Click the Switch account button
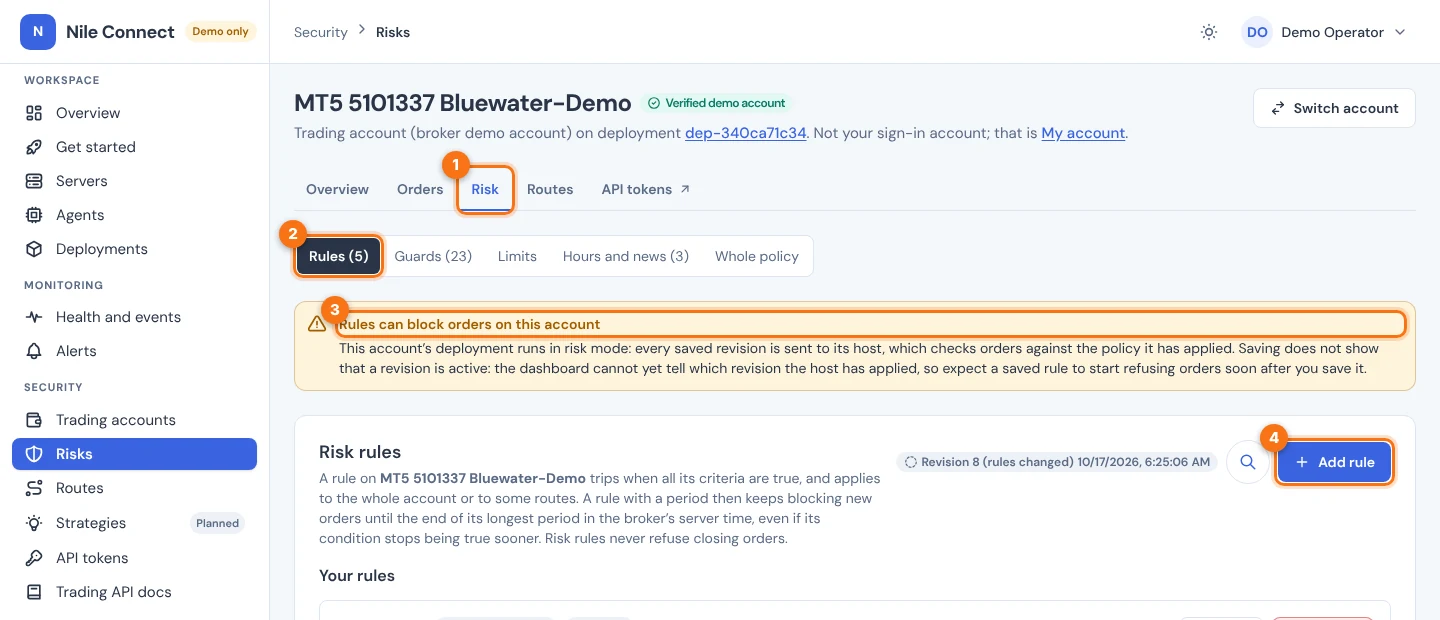This screenshot has width=1440, height=620. [x=1334, y=108]
